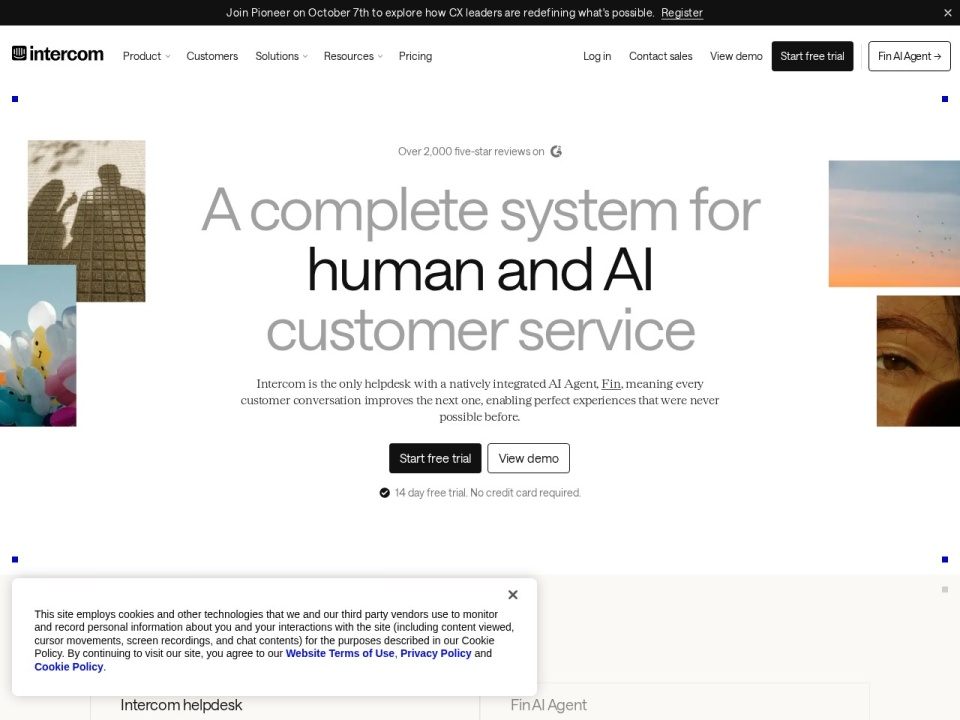Viewport: 960px width, 720px height.
Task: Open Website Terms of Use link
Action: [340, 653]
